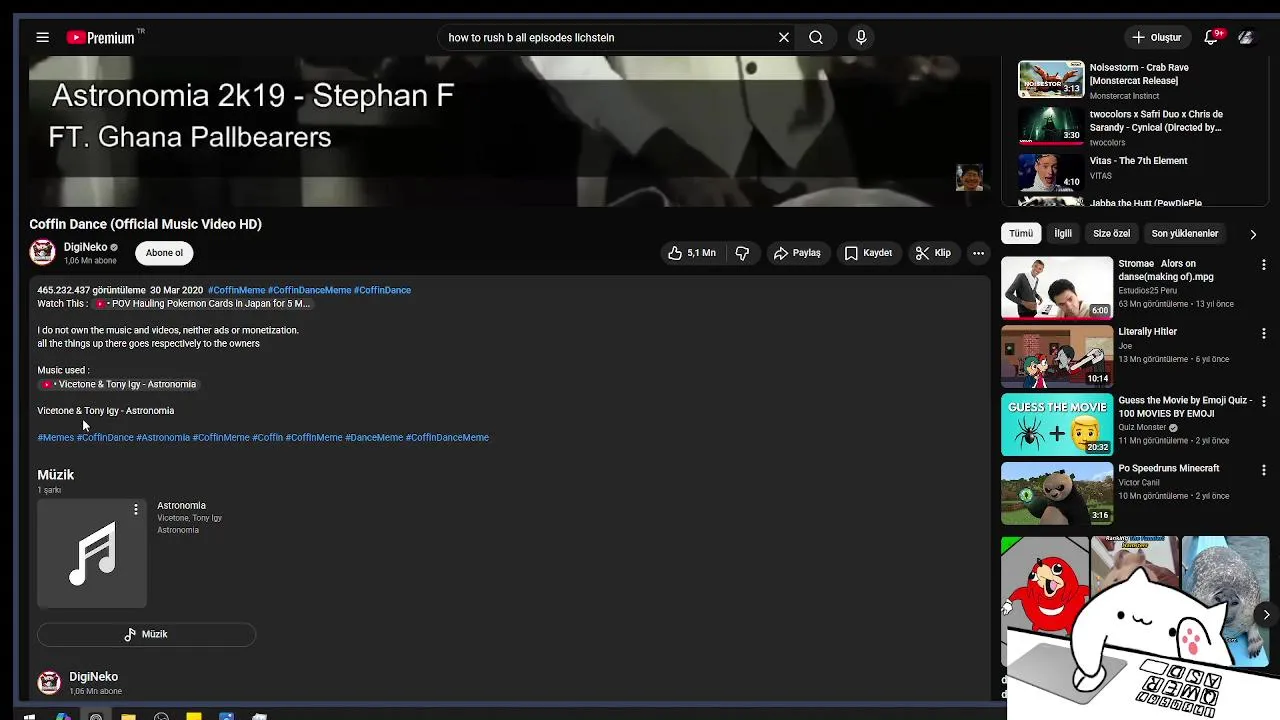This screenshot has width=1280, height=720.
Task: Open File Explorer folder in taskbar
Action: pyautogui.click(x=128, y=715)
